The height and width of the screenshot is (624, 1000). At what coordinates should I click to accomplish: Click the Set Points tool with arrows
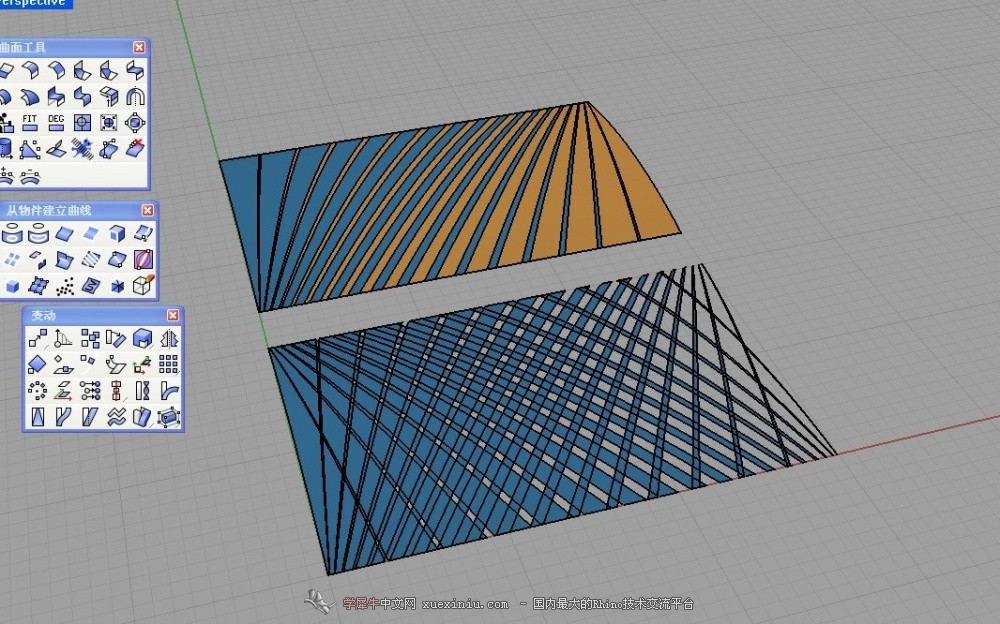click(x=90, y=390)
